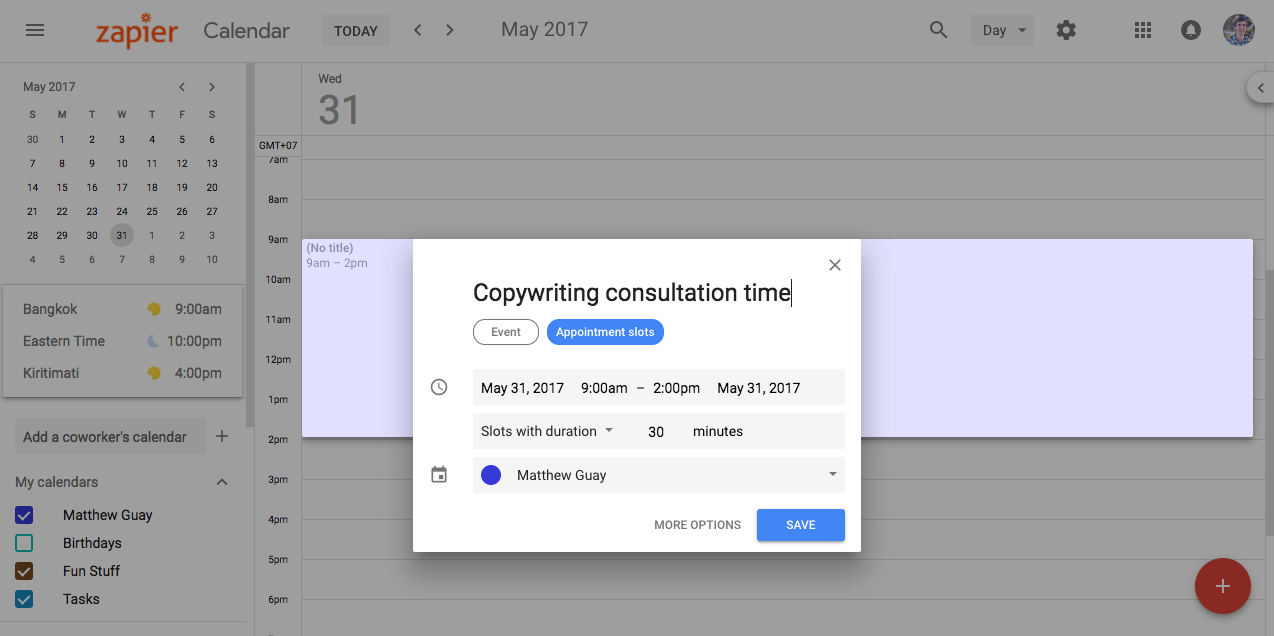
Task: Click MORE OPTIONS in the dialog
Action: click(697, 525)
